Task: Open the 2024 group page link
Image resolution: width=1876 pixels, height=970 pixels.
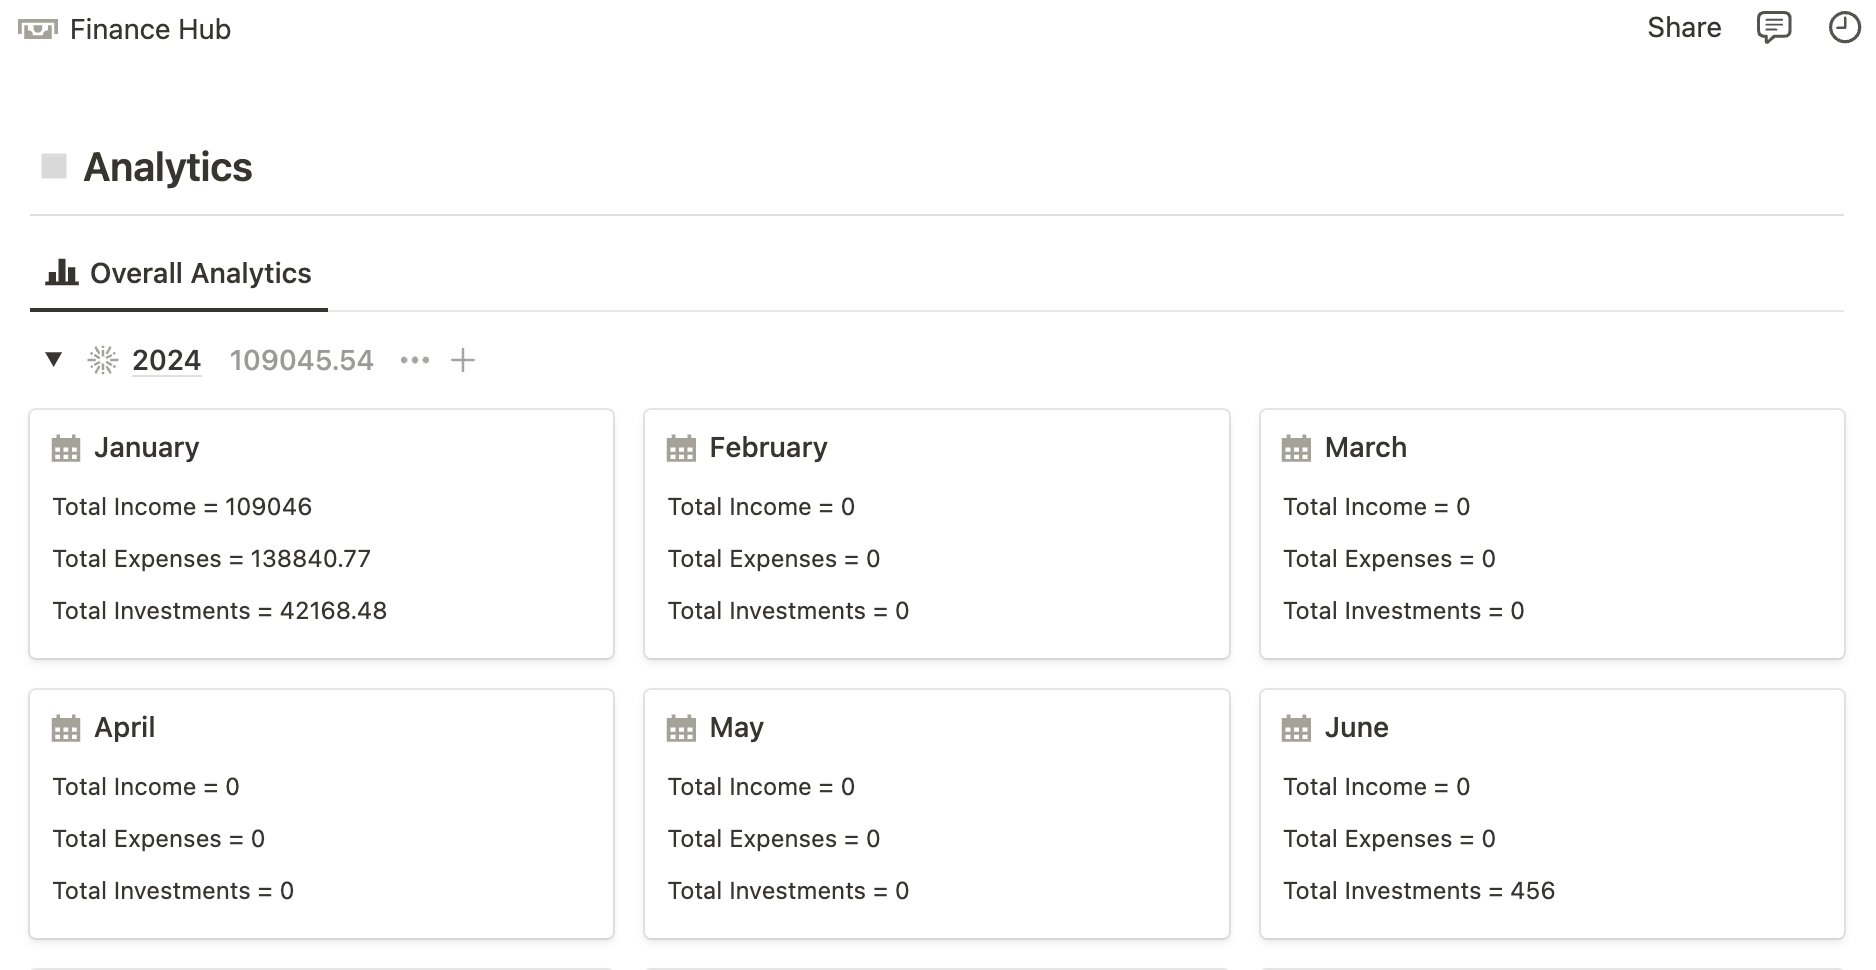Action: [x=167, y=360]
